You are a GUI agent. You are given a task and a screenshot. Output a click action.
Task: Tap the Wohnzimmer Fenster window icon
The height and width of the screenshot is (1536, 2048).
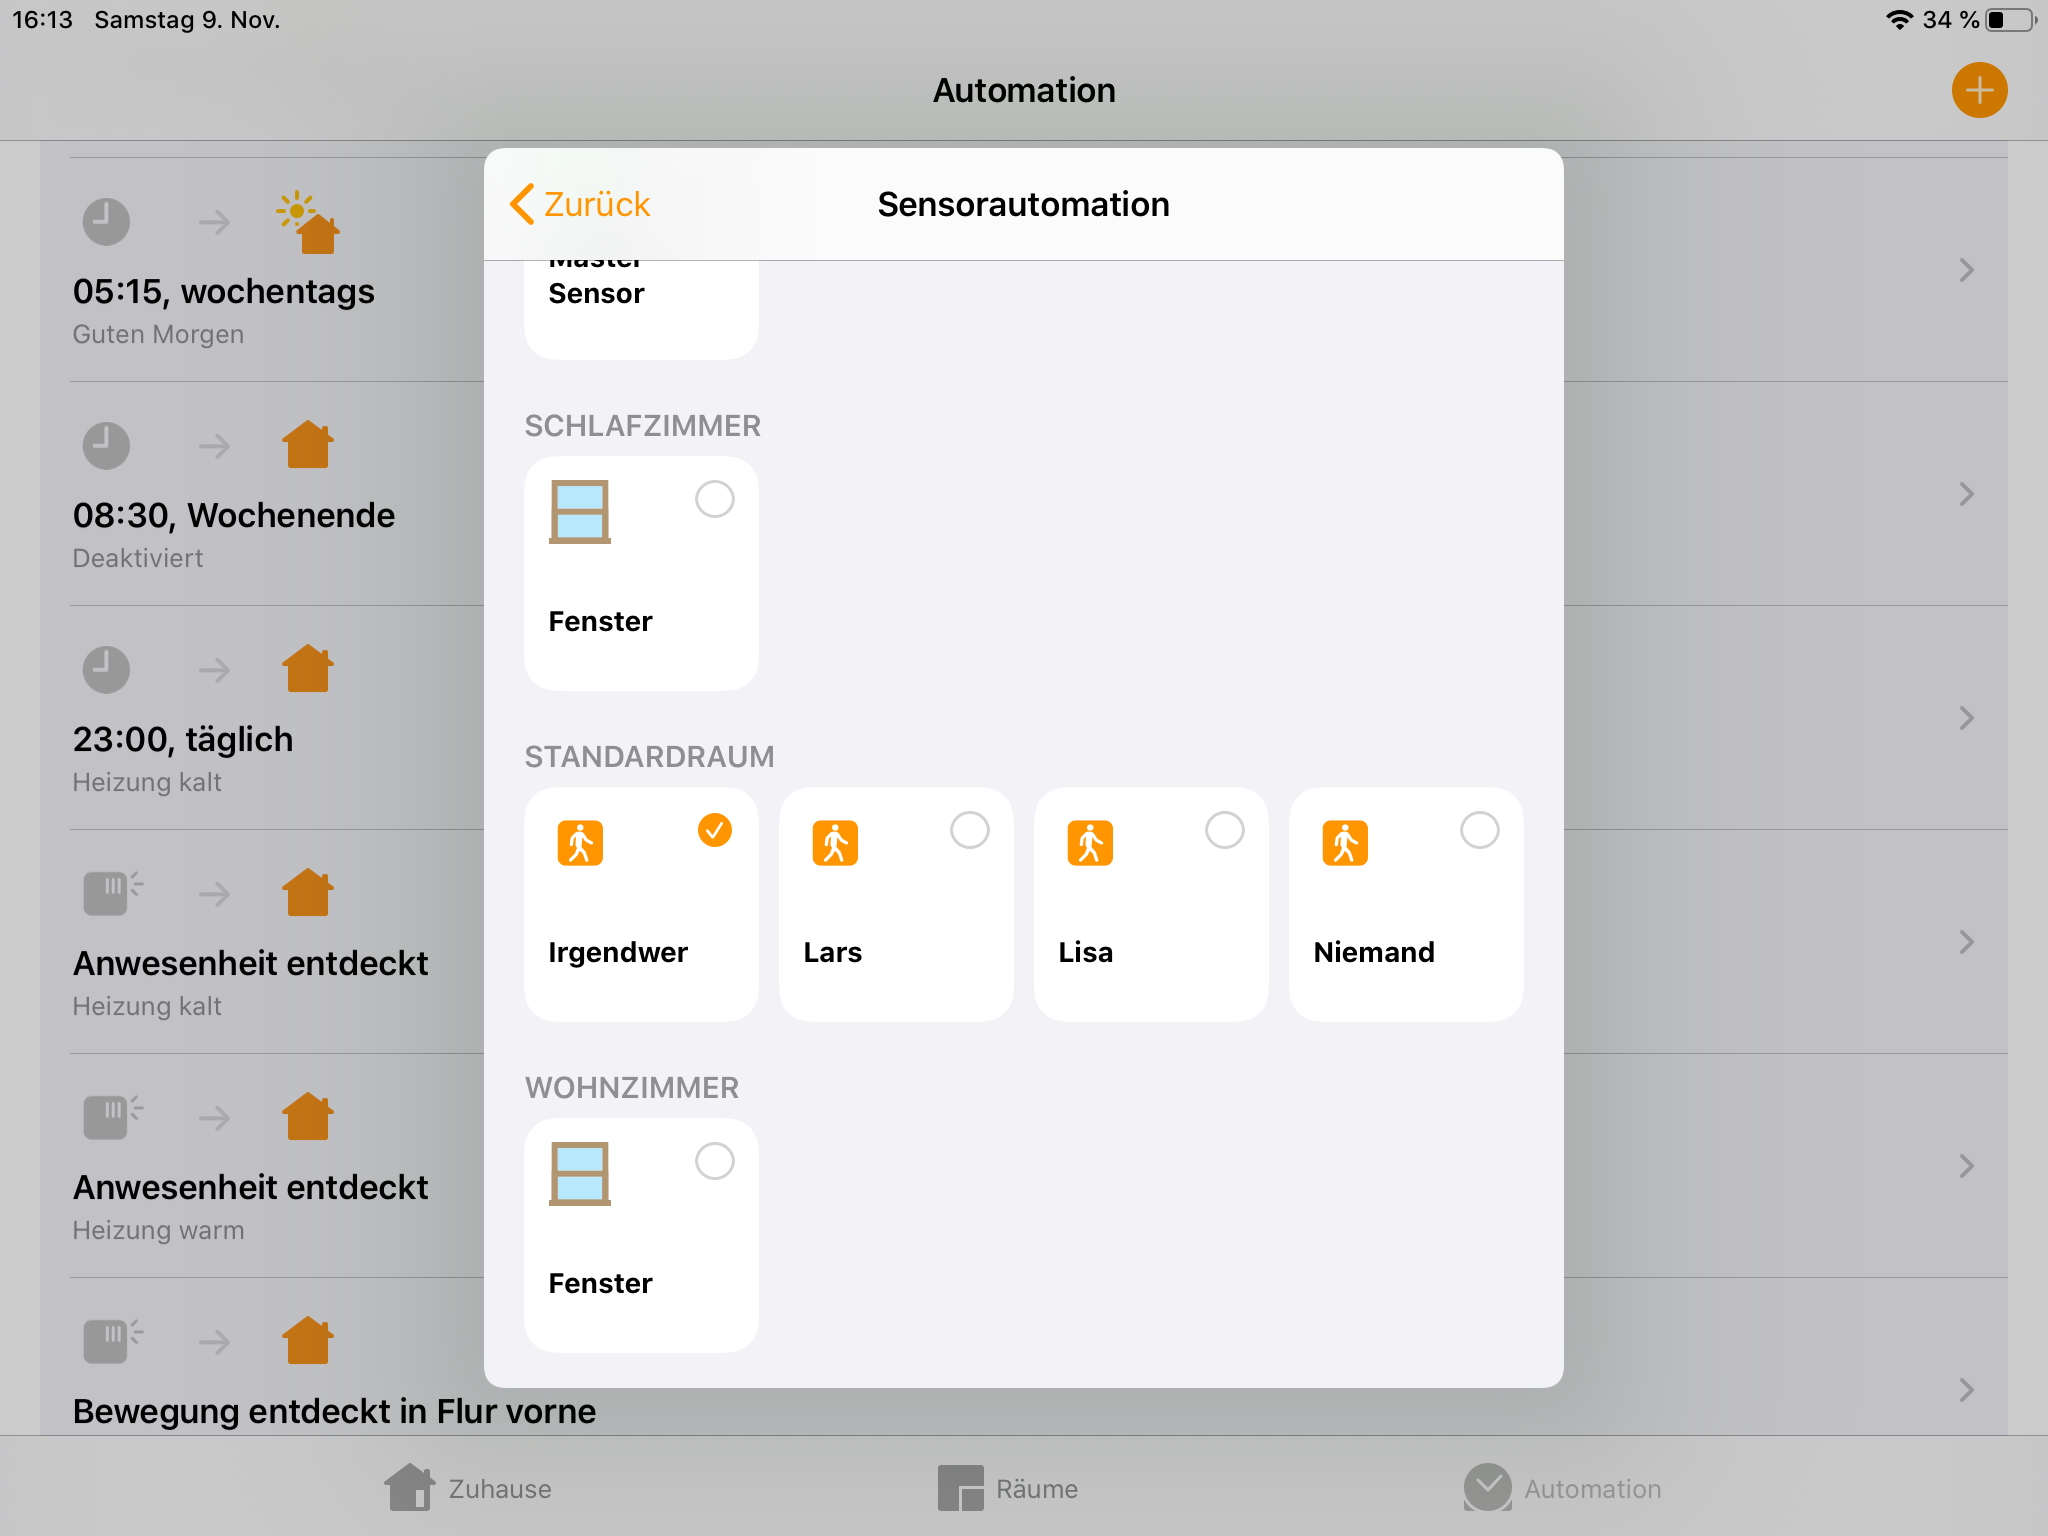(580, 1174)
